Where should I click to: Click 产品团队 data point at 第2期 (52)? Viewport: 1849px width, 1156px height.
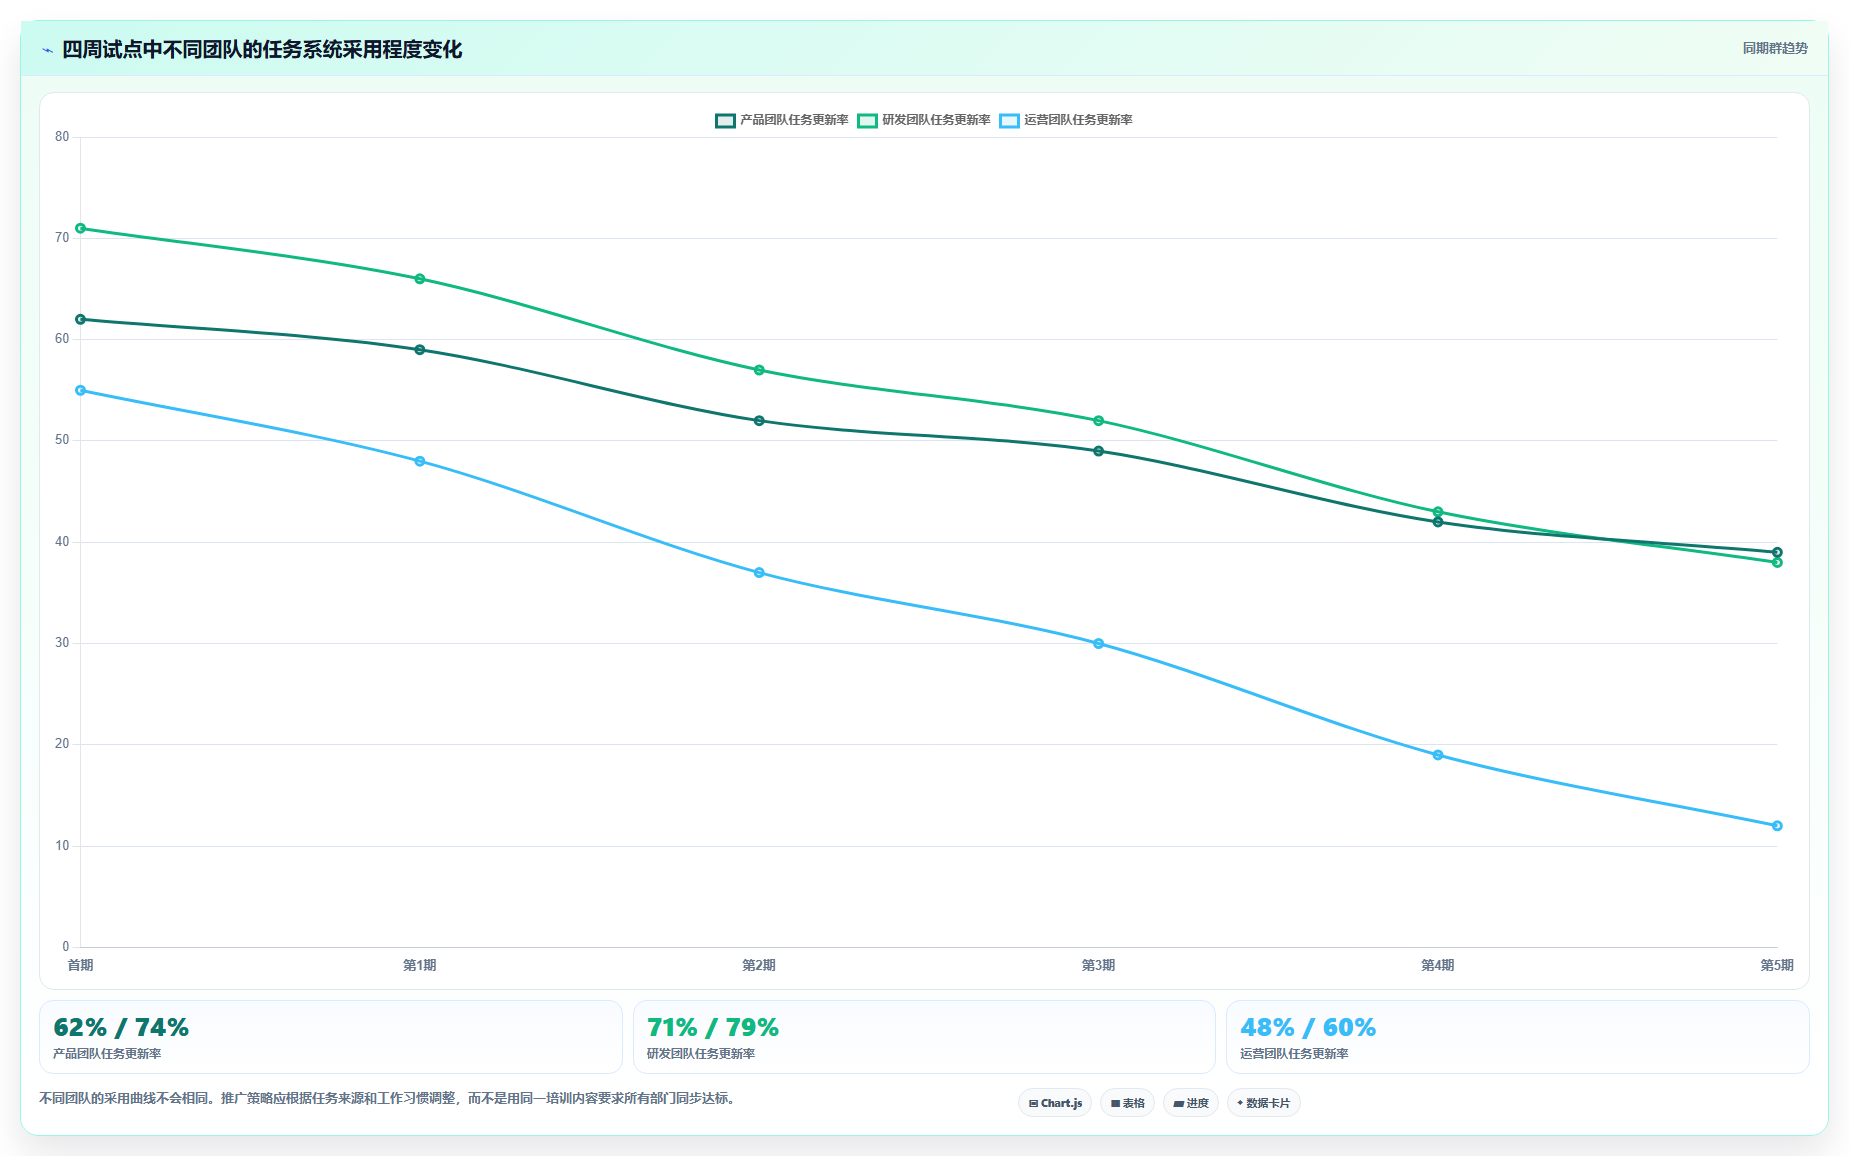(759, 421)
